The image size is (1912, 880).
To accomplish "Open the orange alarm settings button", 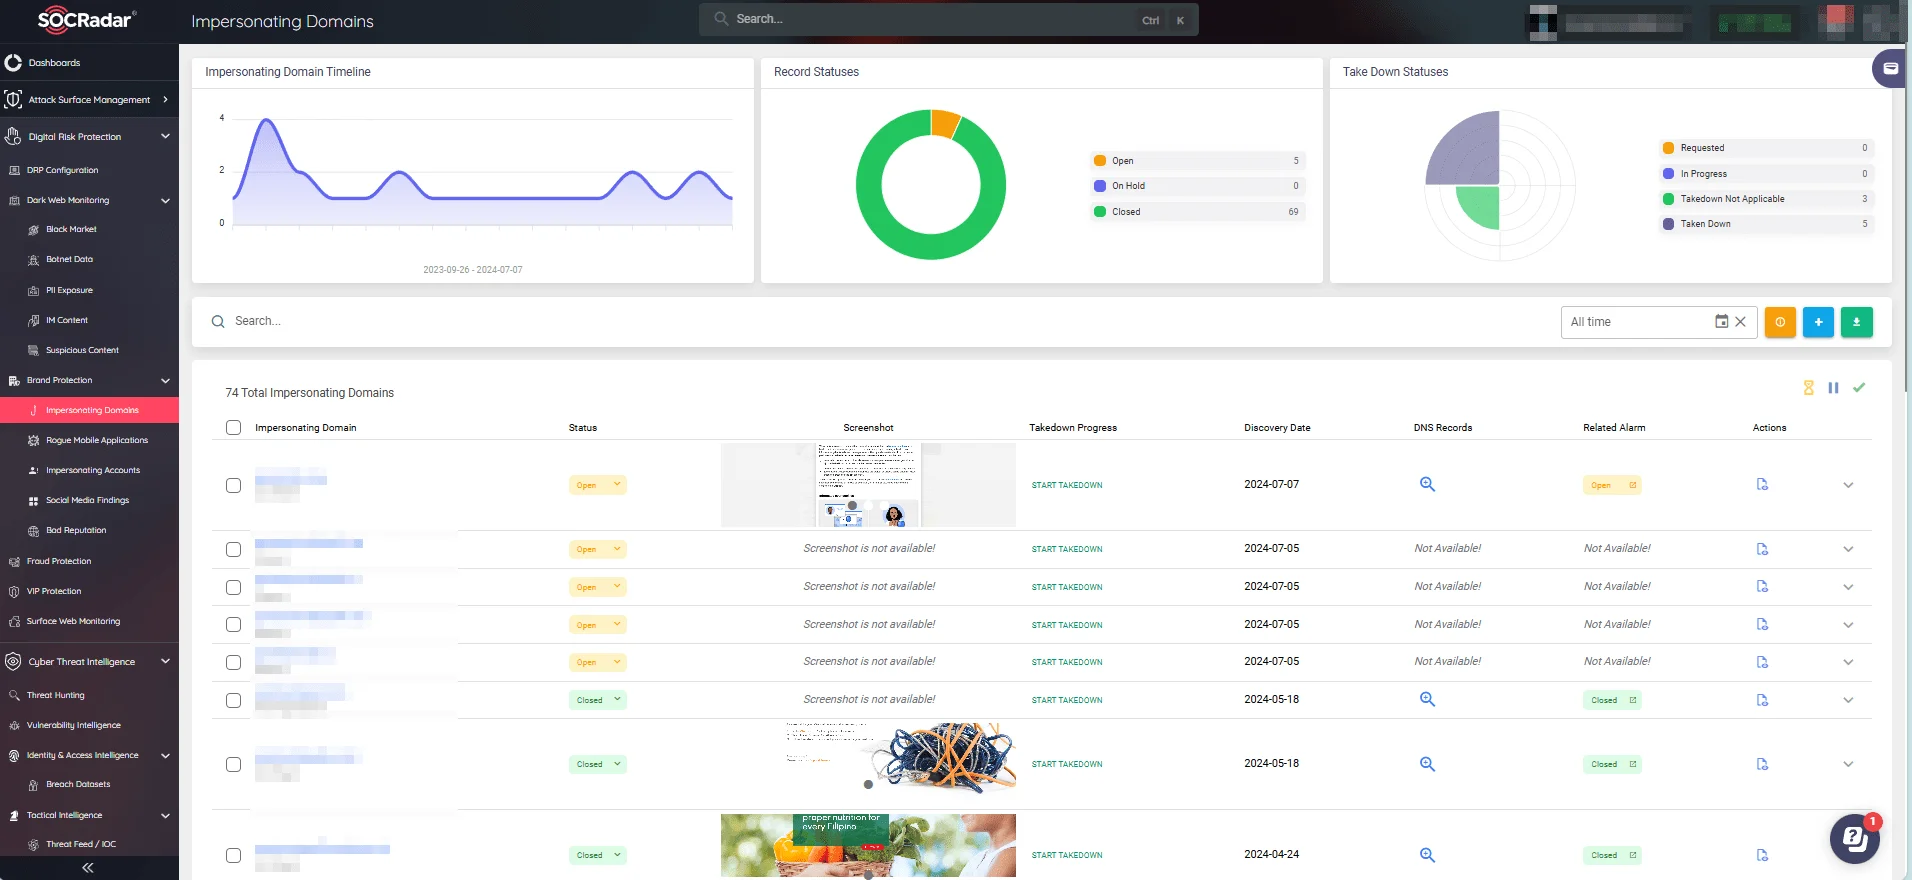I will [1780, 322].
